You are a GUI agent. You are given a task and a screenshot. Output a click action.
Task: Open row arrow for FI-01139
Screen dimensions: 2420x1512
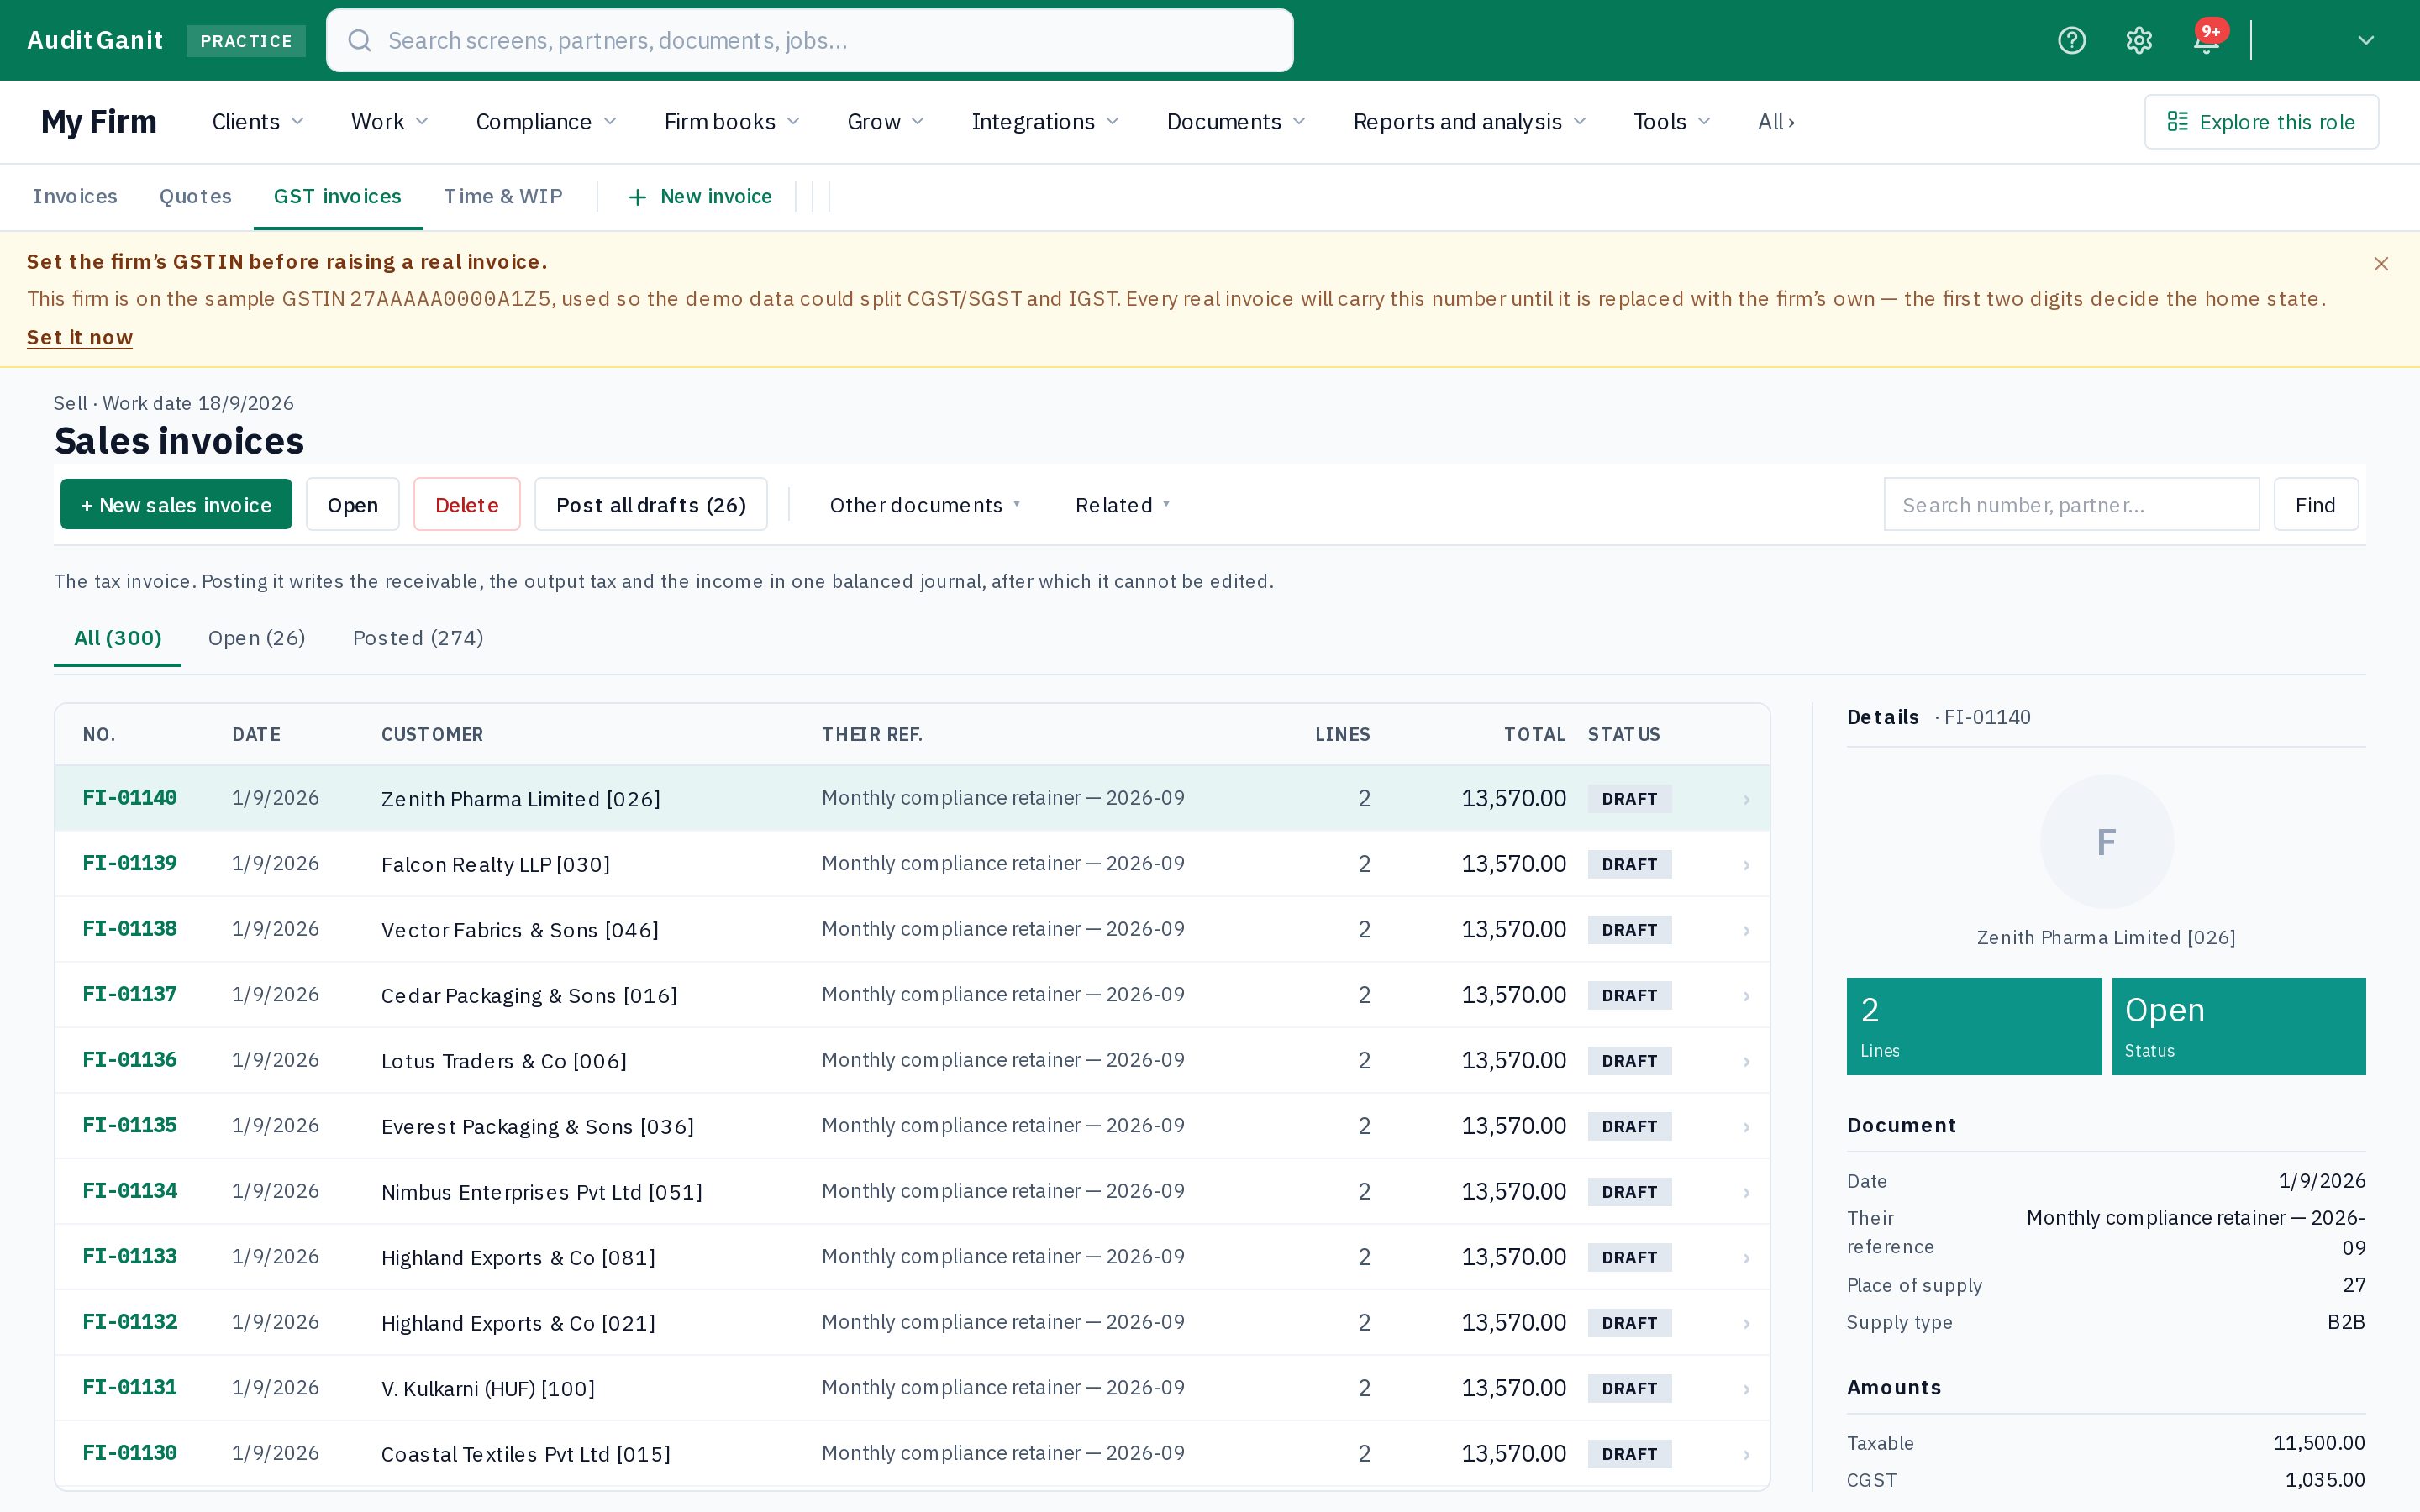pos(1746,865)
